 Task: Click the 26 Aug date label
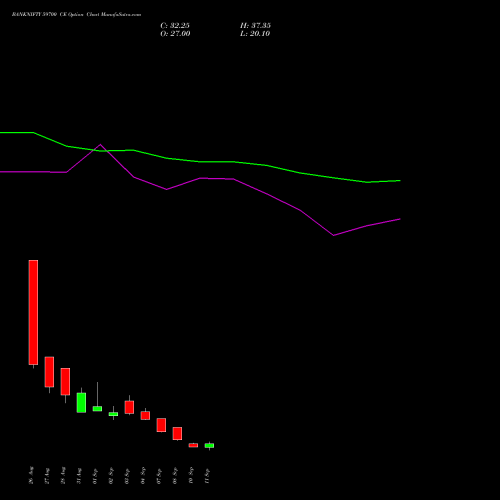pyautogui.click(x=32, y=475)
